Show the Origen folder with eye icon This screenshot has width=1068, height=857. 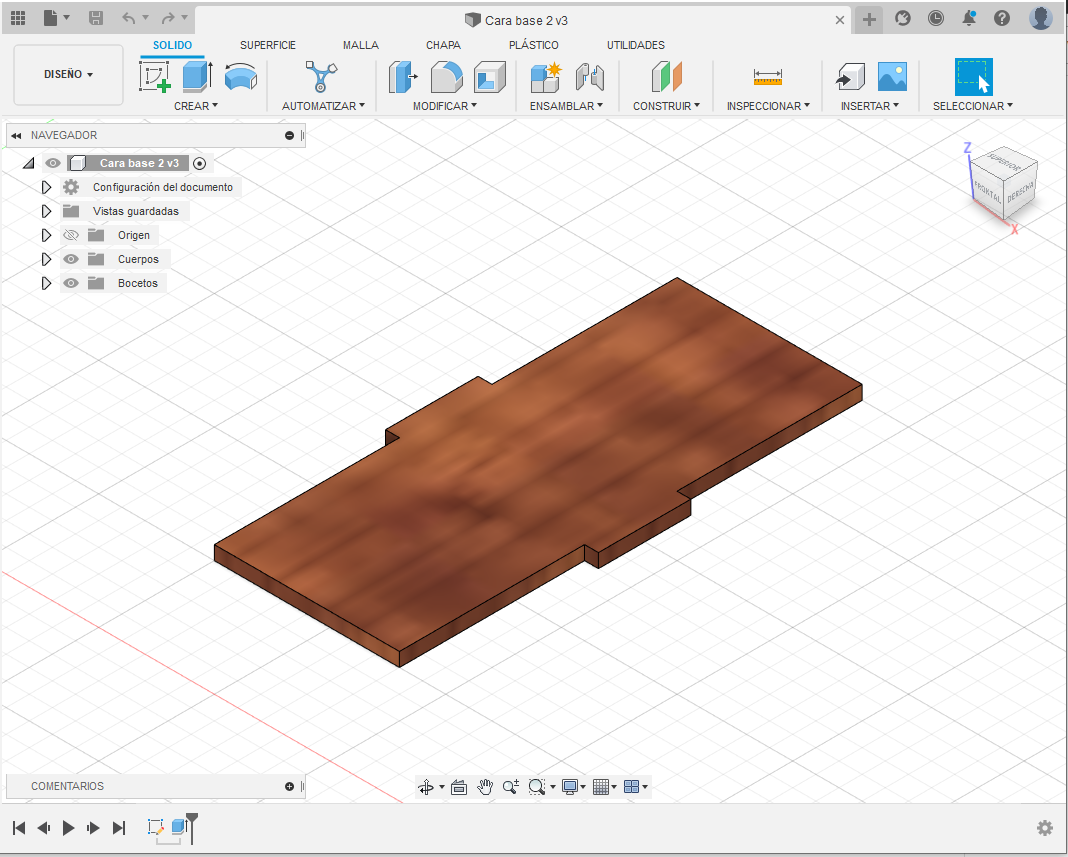71,235
